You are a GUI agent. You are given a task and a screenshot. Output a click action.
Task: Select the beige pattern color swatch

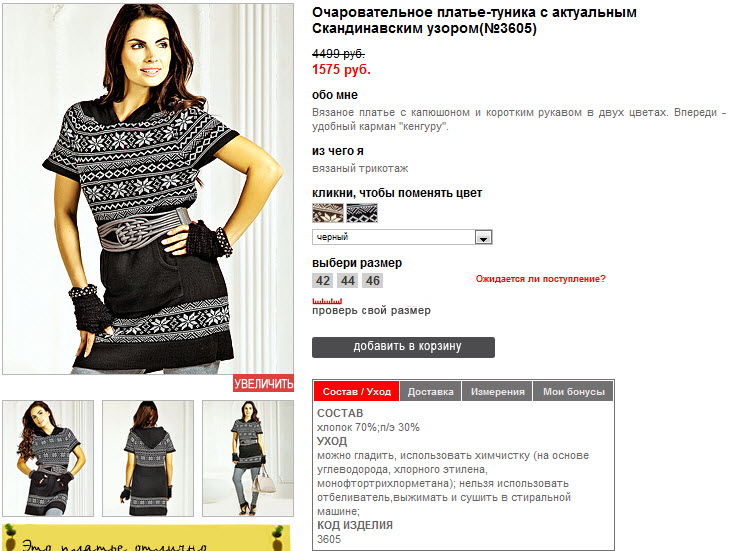(x=328, y=213)
